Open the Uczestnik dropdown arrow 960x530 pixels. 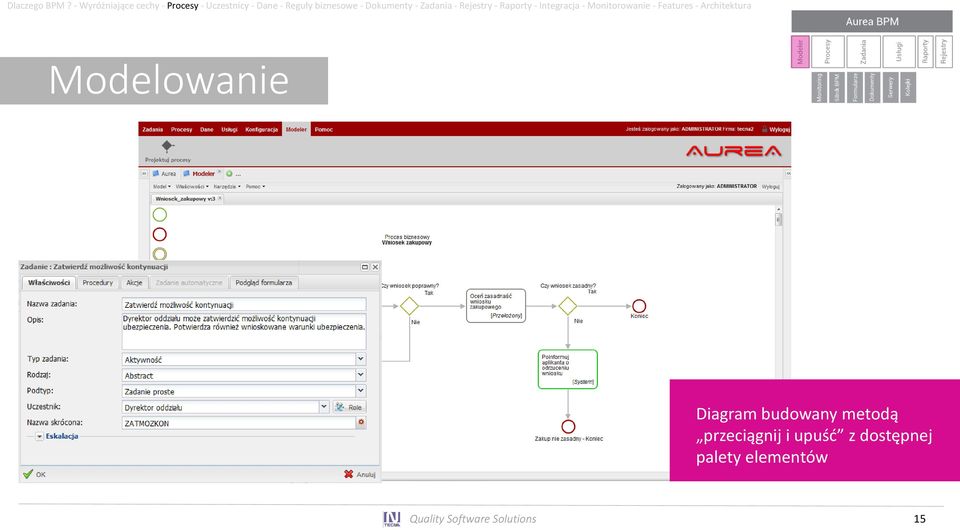(x=324, y=407)
